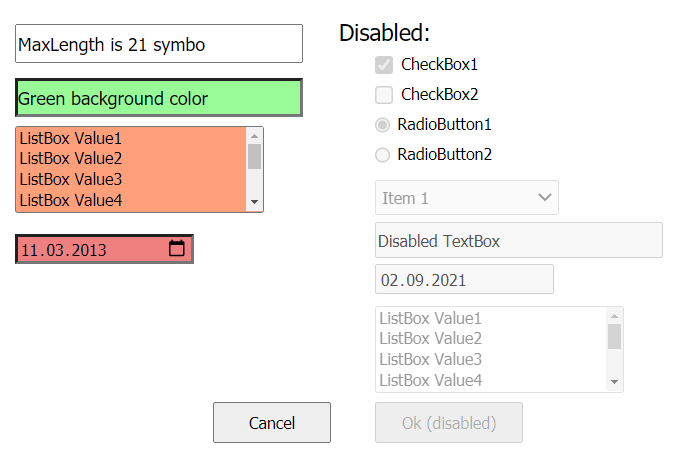Toggle the CheckBox2 checkbox
This screenshot has width=682, height=451.
point(384,95)
